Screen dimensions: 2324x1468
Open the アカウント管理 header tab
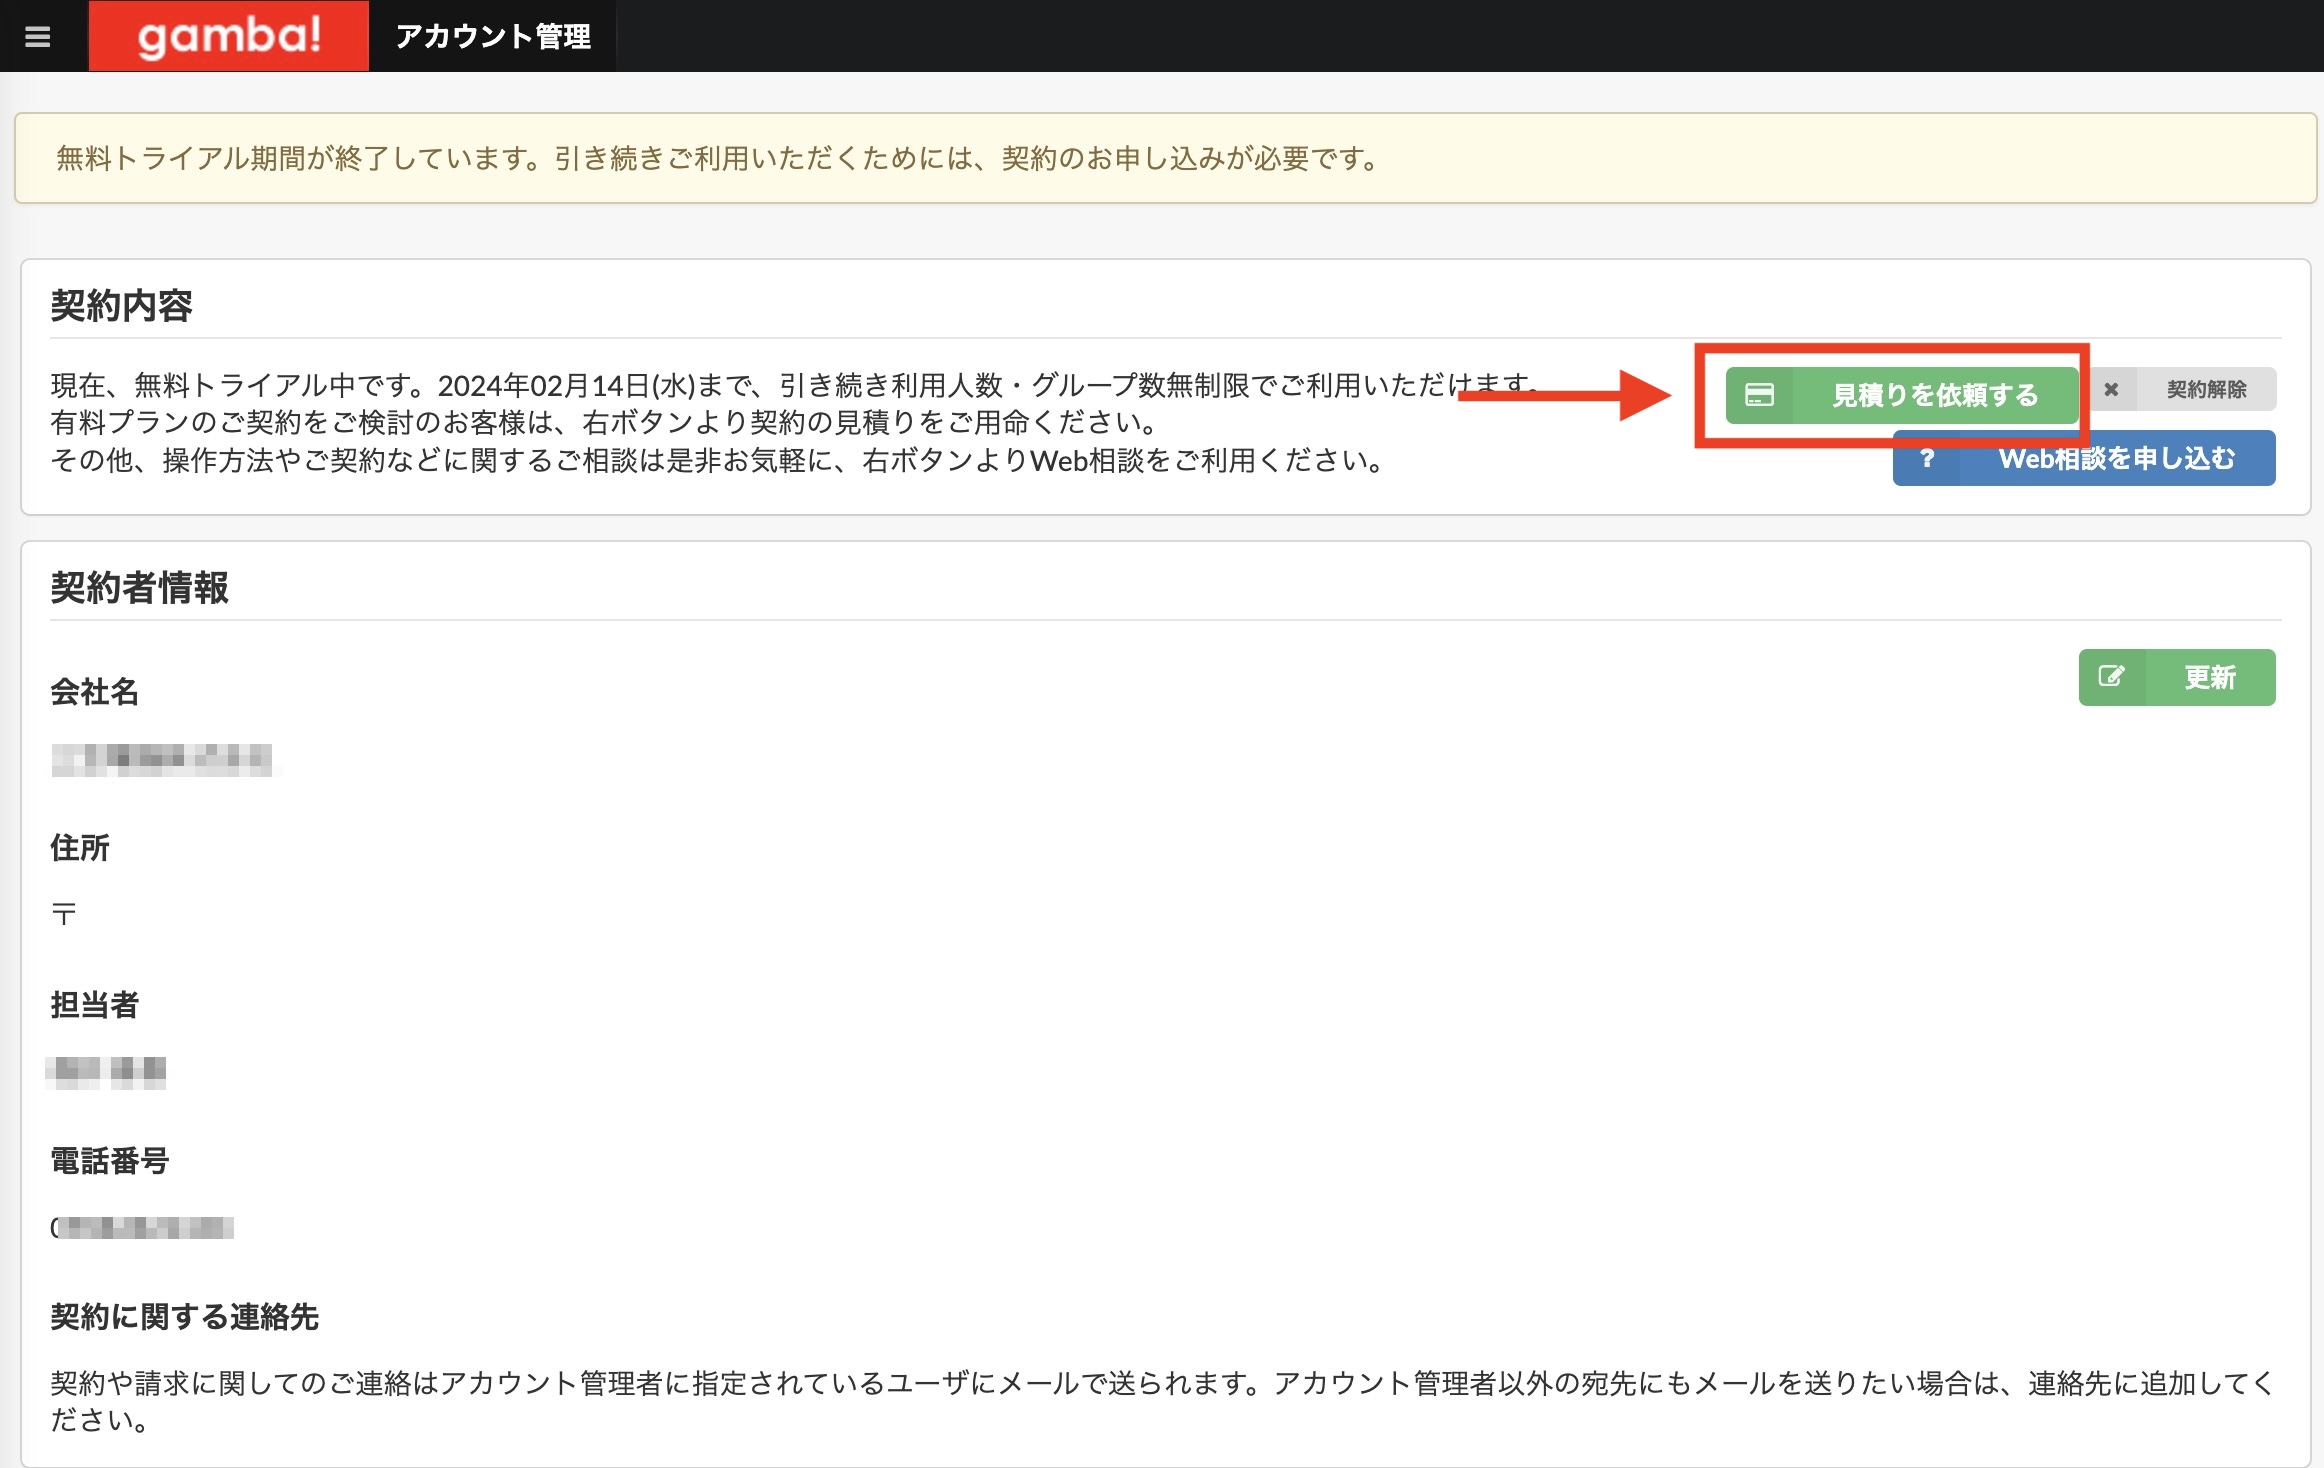pos(493,37)
